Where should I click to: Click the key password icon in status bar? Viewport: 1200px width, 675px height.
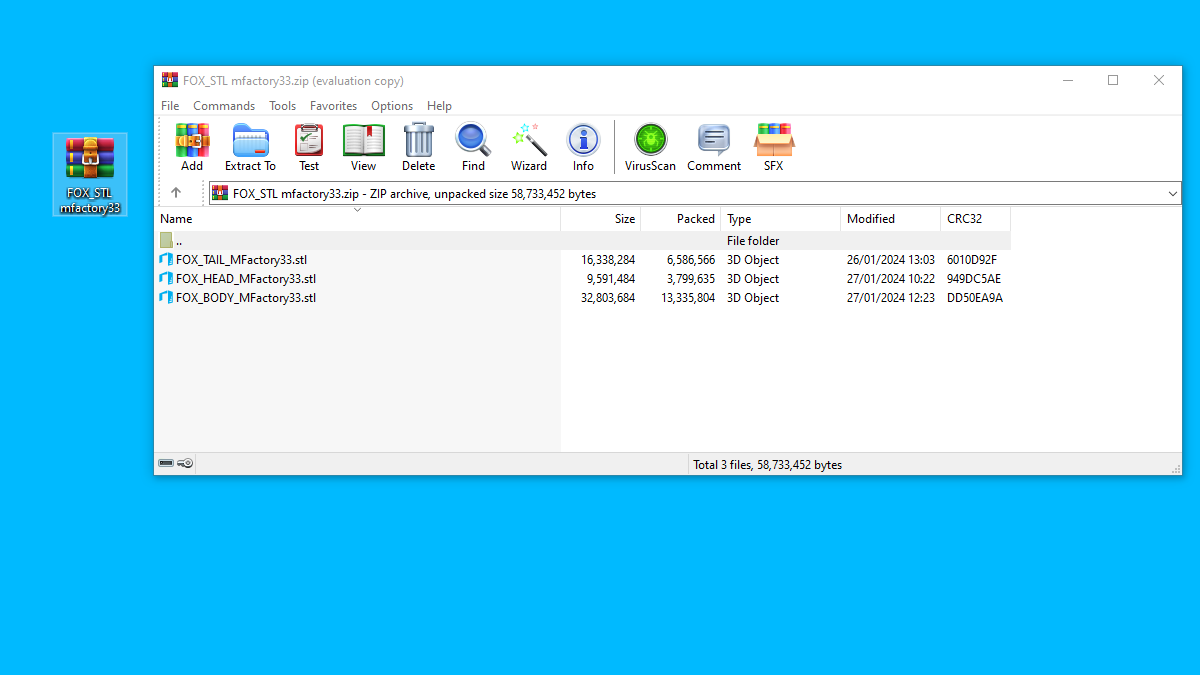(185, 464)
